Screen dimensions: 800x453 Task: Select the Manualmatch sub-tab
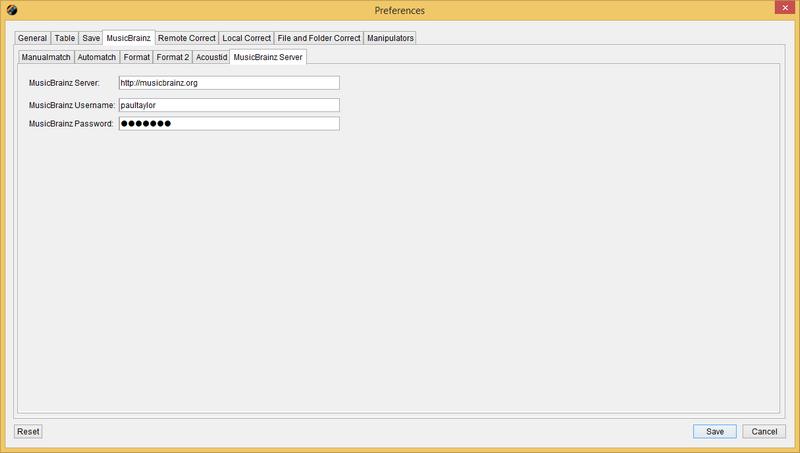[x=46, y=57]
